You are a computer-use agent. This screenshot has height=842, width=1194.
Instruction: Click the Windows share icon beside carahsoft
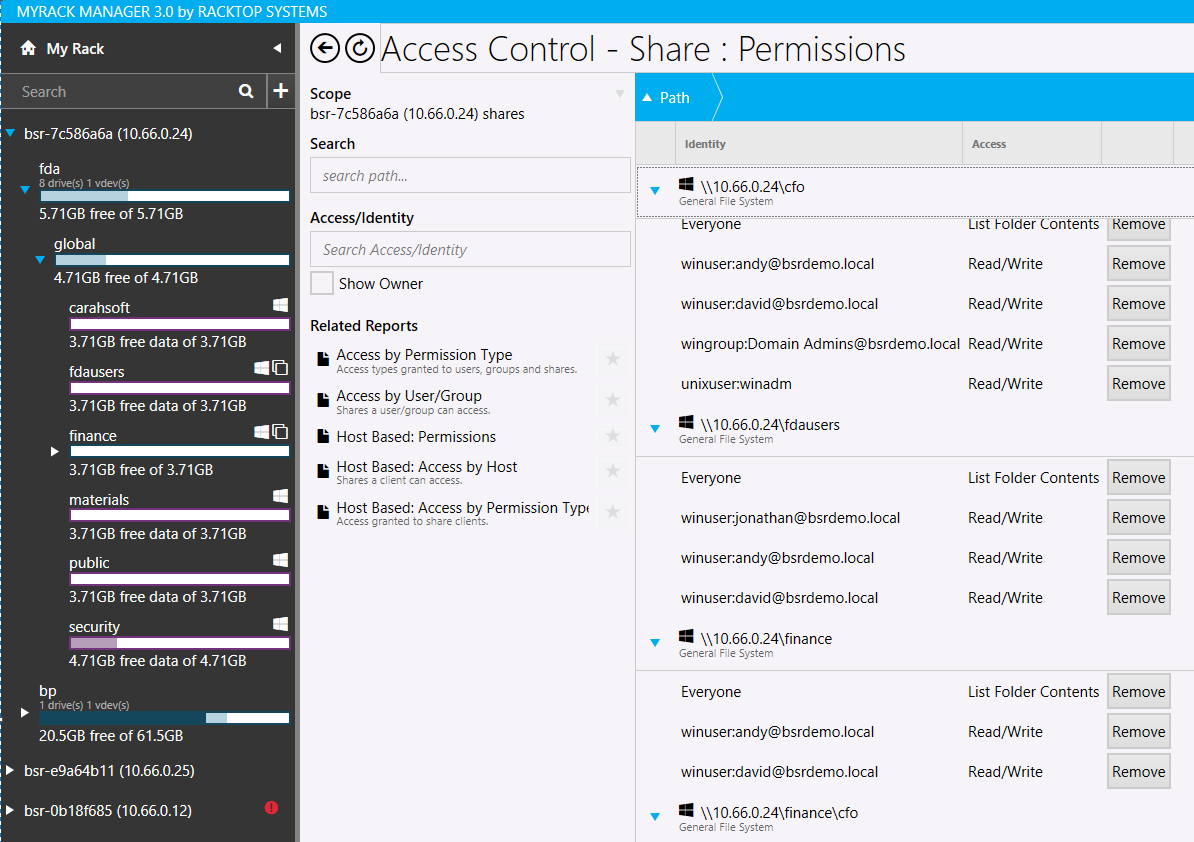(x=280, y=305)
